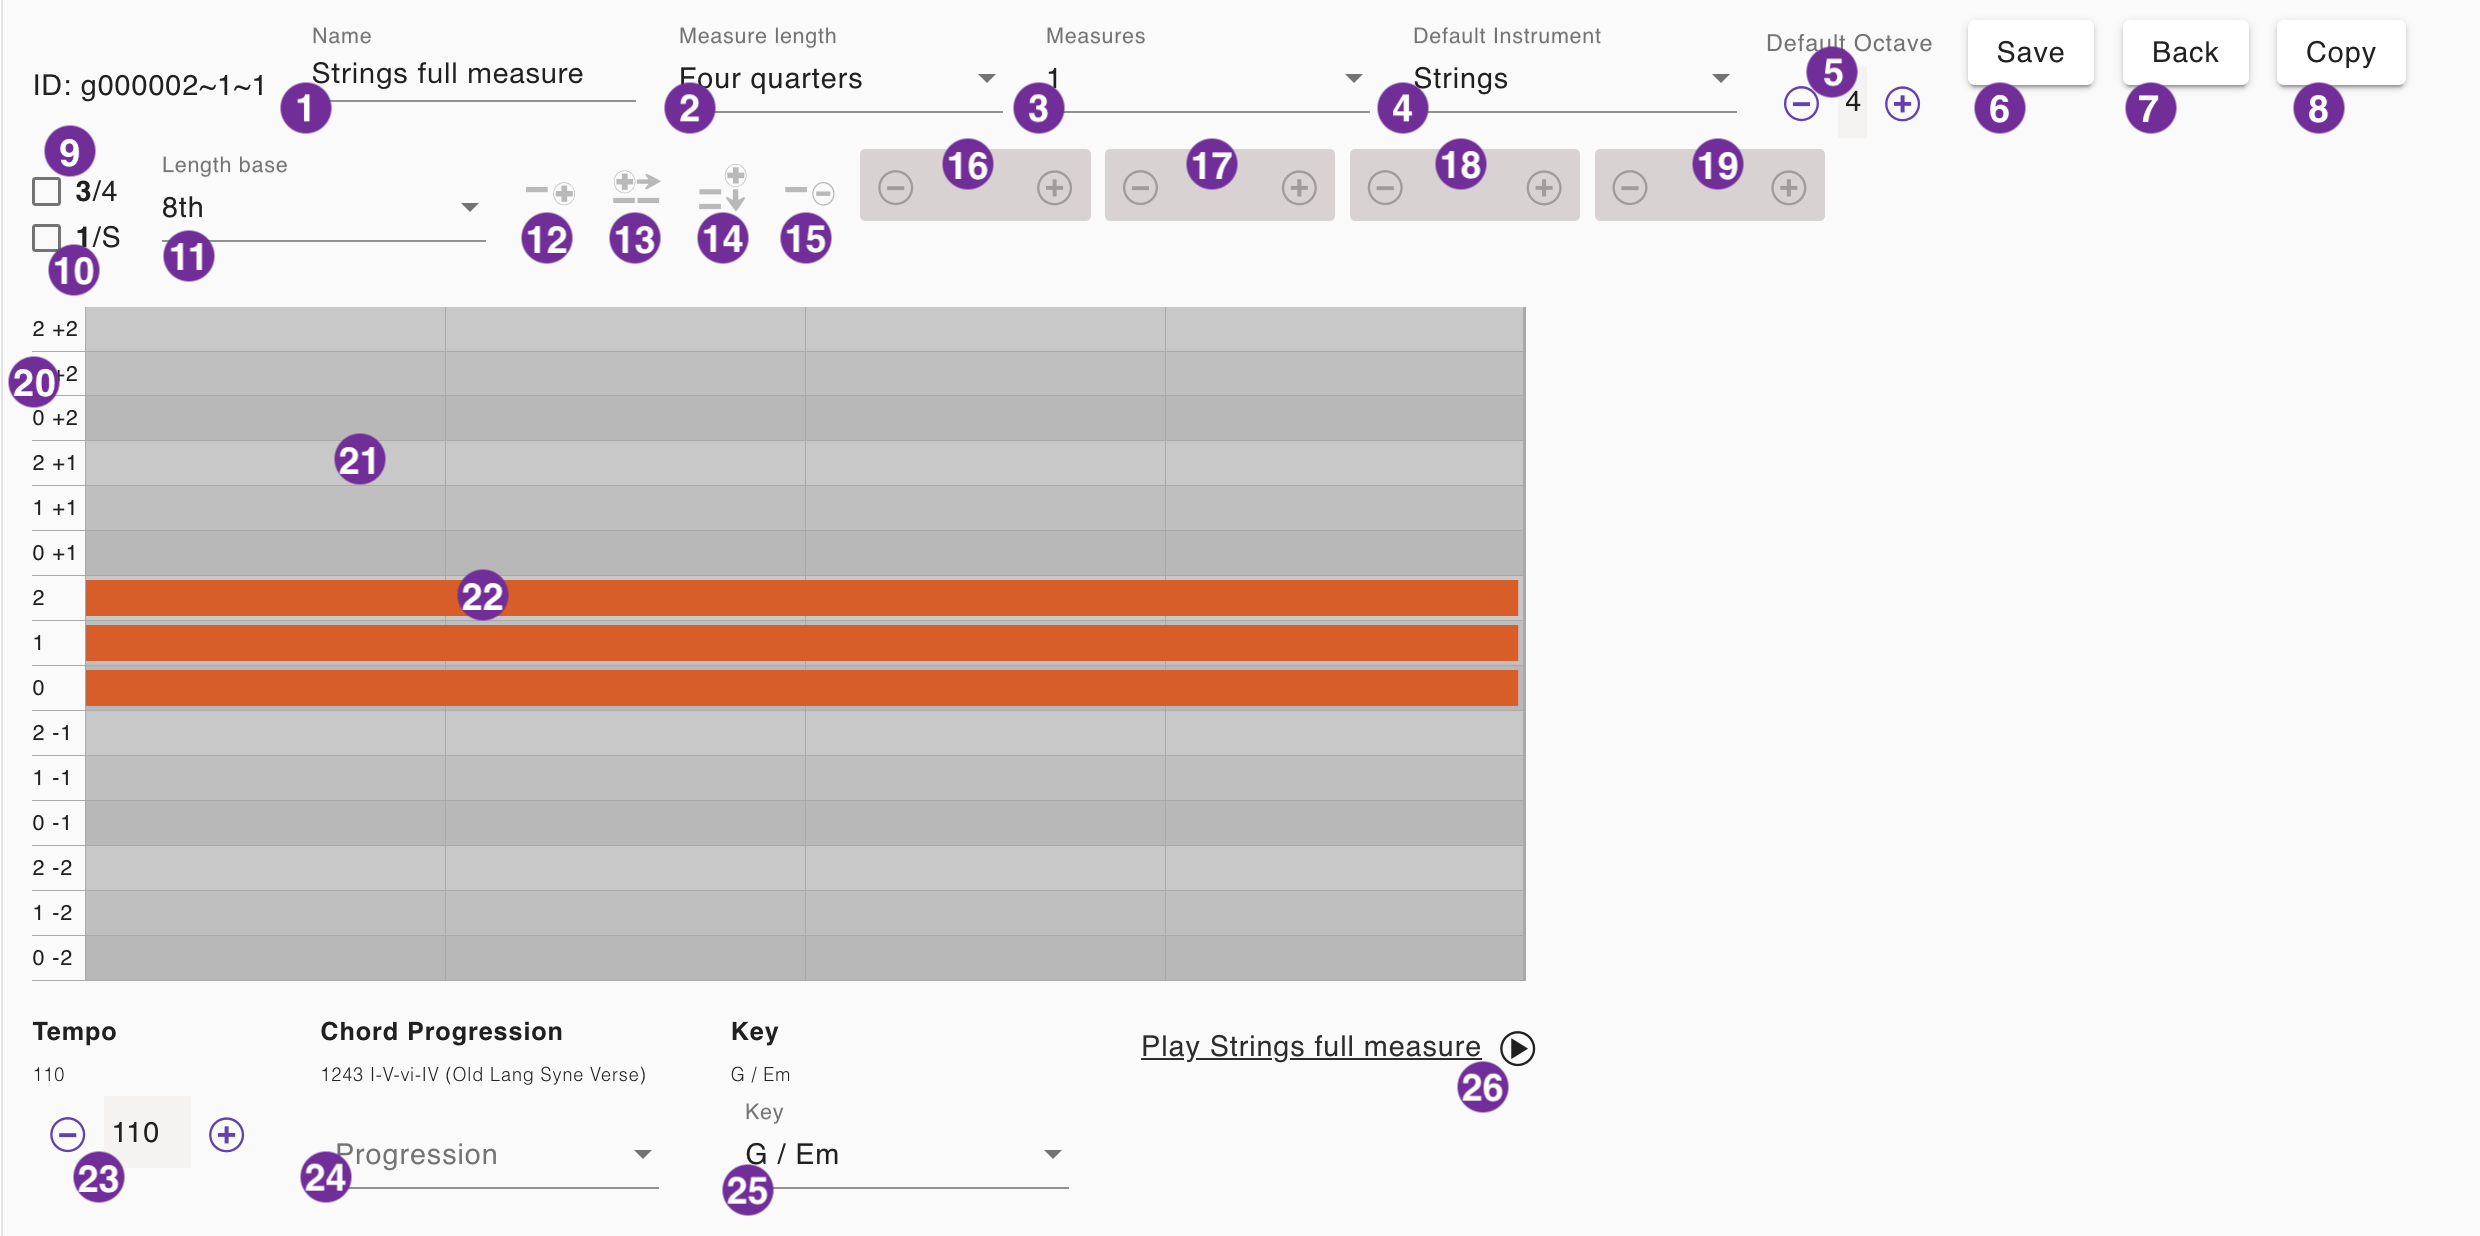The image size is (2480, 1236).
Task: Click the Name field containing Strings full measure
Action: [x=472, y=75]
